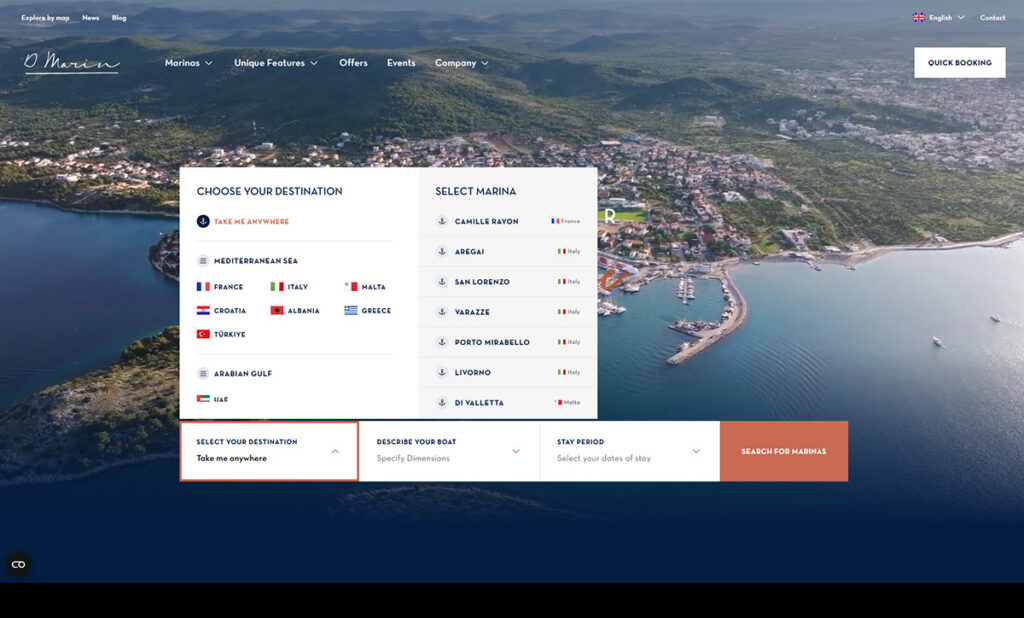The height and width of the screenshot is (618, 1024).
Task: Select the Camille Rayon marina
Action: pos(486,222)
